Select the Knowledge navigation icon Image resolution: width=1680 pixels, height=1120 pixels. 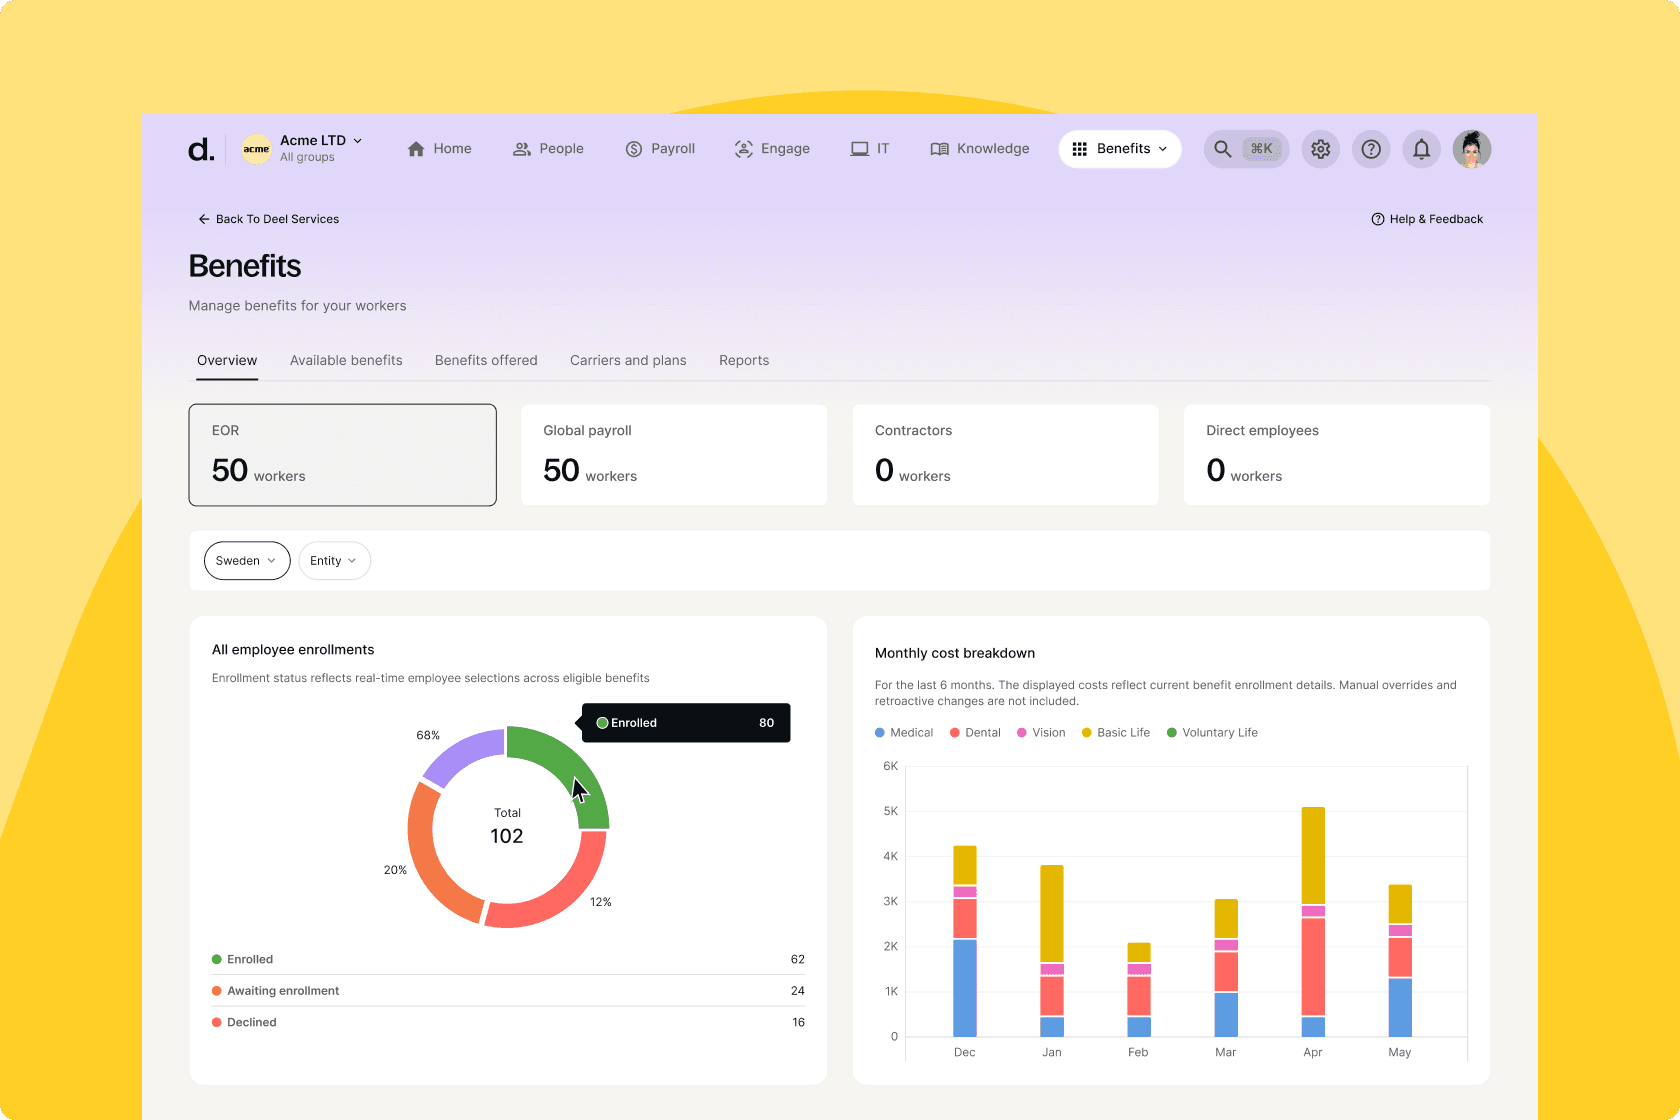tap(939, 148)
